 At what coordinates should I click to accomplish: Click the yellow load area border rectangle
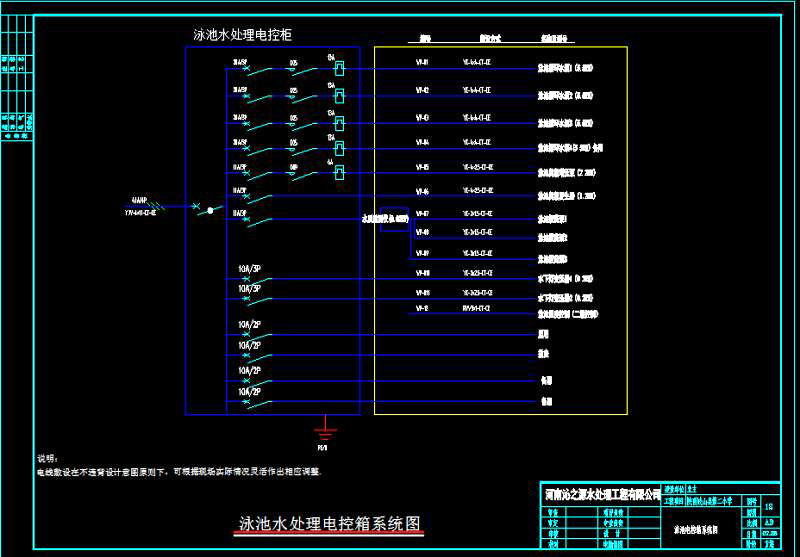tap(627, 230)
